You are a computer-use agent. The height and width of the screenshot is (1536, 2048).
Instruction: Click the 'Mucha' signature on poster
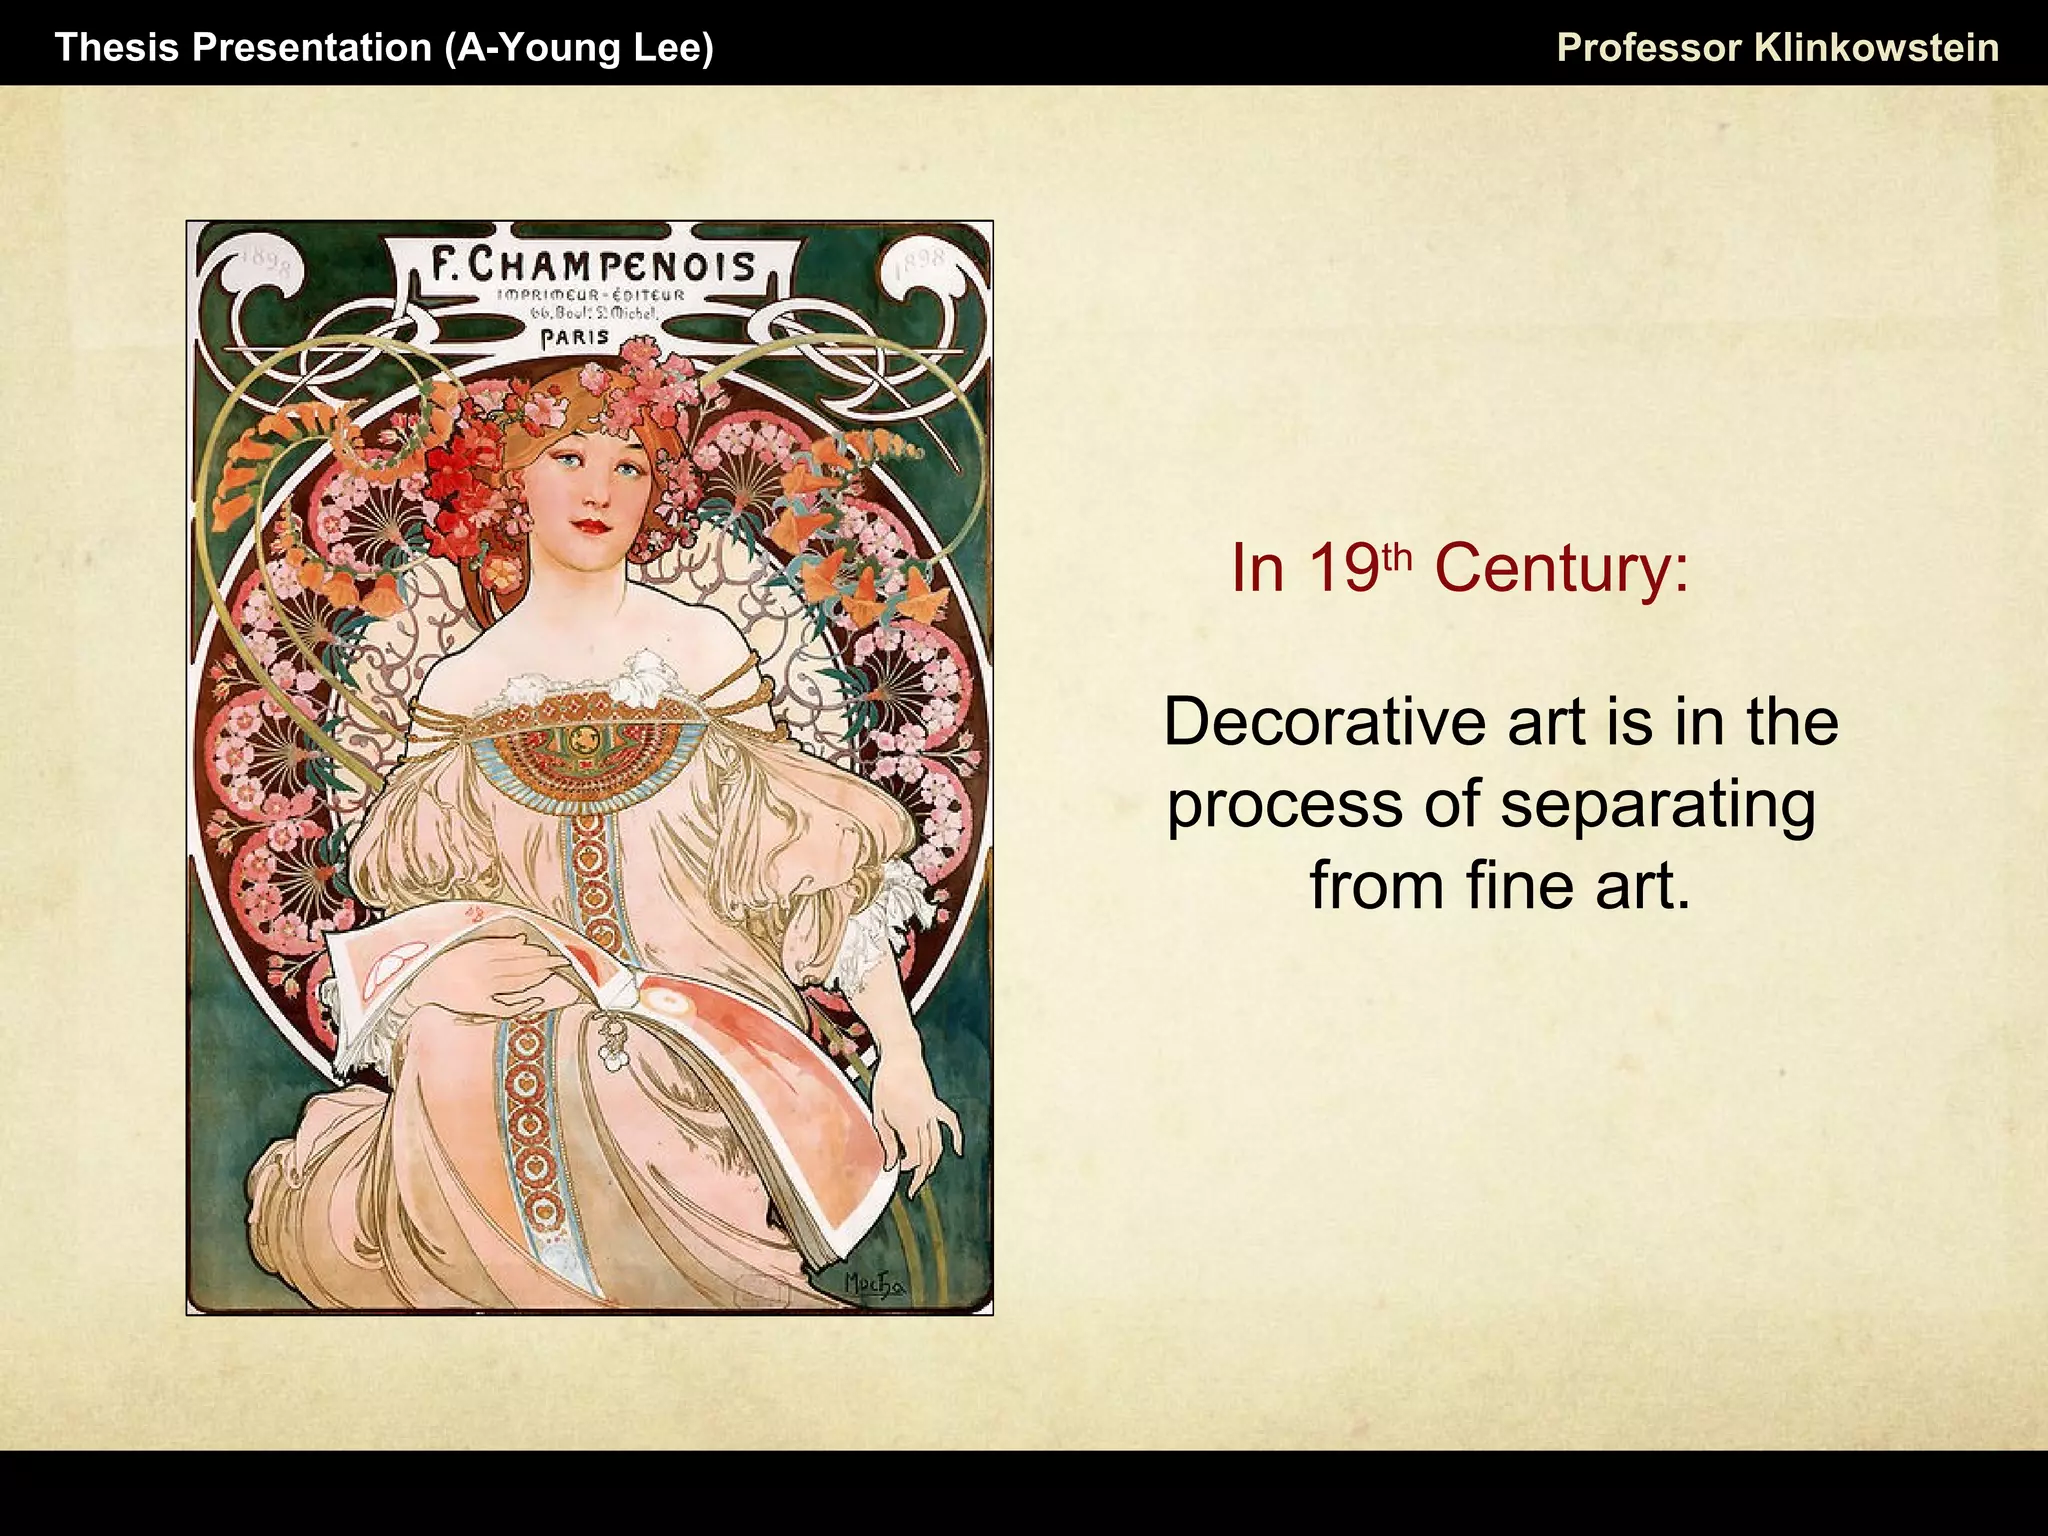point(874,1284)
